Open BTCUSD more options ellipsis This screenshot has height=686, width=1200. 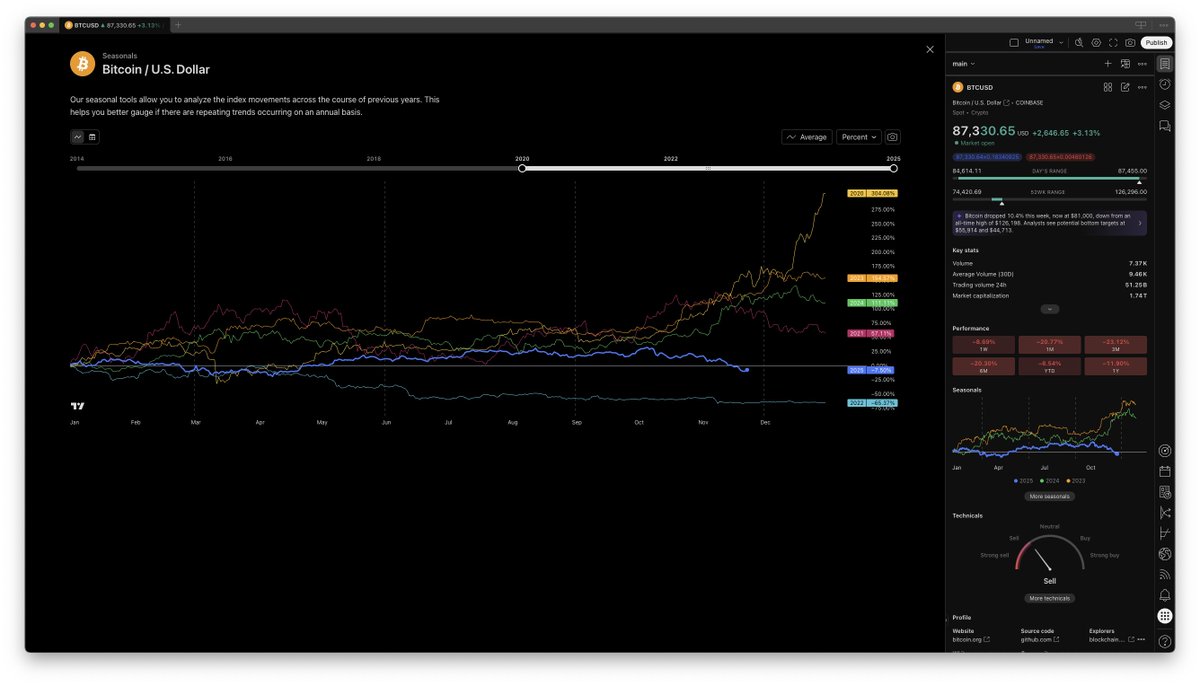[x=1142, y=87]
